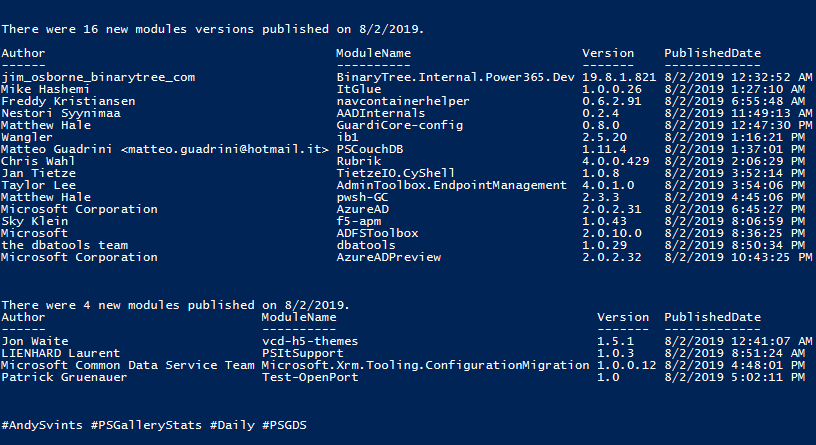Viewport: 816px width, 445px height.
Task: Select author Nestori Syynimaa
Action: (61, 113)
